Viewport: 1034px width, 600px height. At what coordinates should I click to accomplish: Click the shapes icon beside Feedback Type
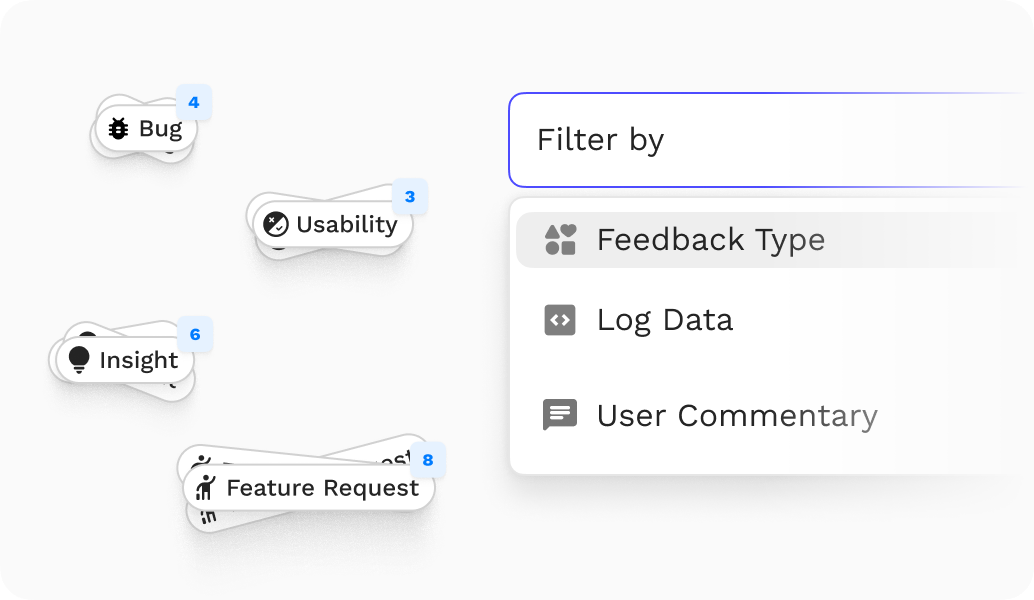point(561,239)
